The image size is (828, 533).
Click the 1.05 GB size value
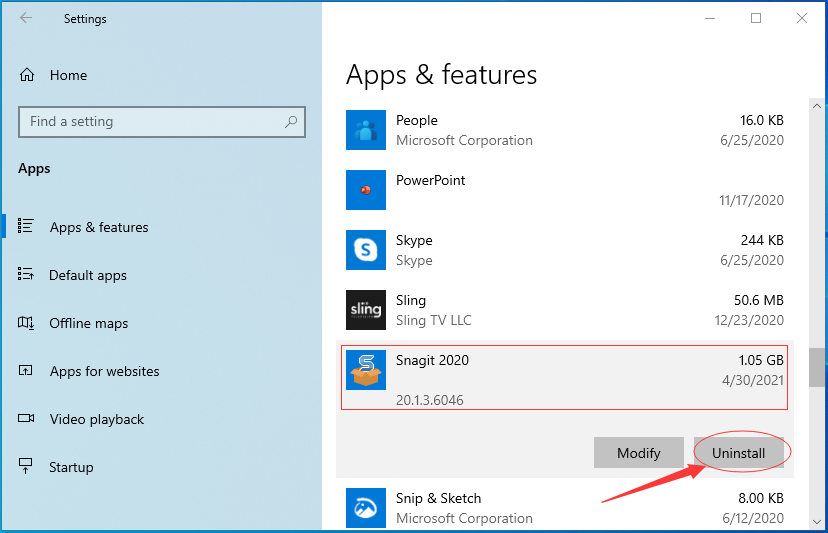[x=760, y=360]
